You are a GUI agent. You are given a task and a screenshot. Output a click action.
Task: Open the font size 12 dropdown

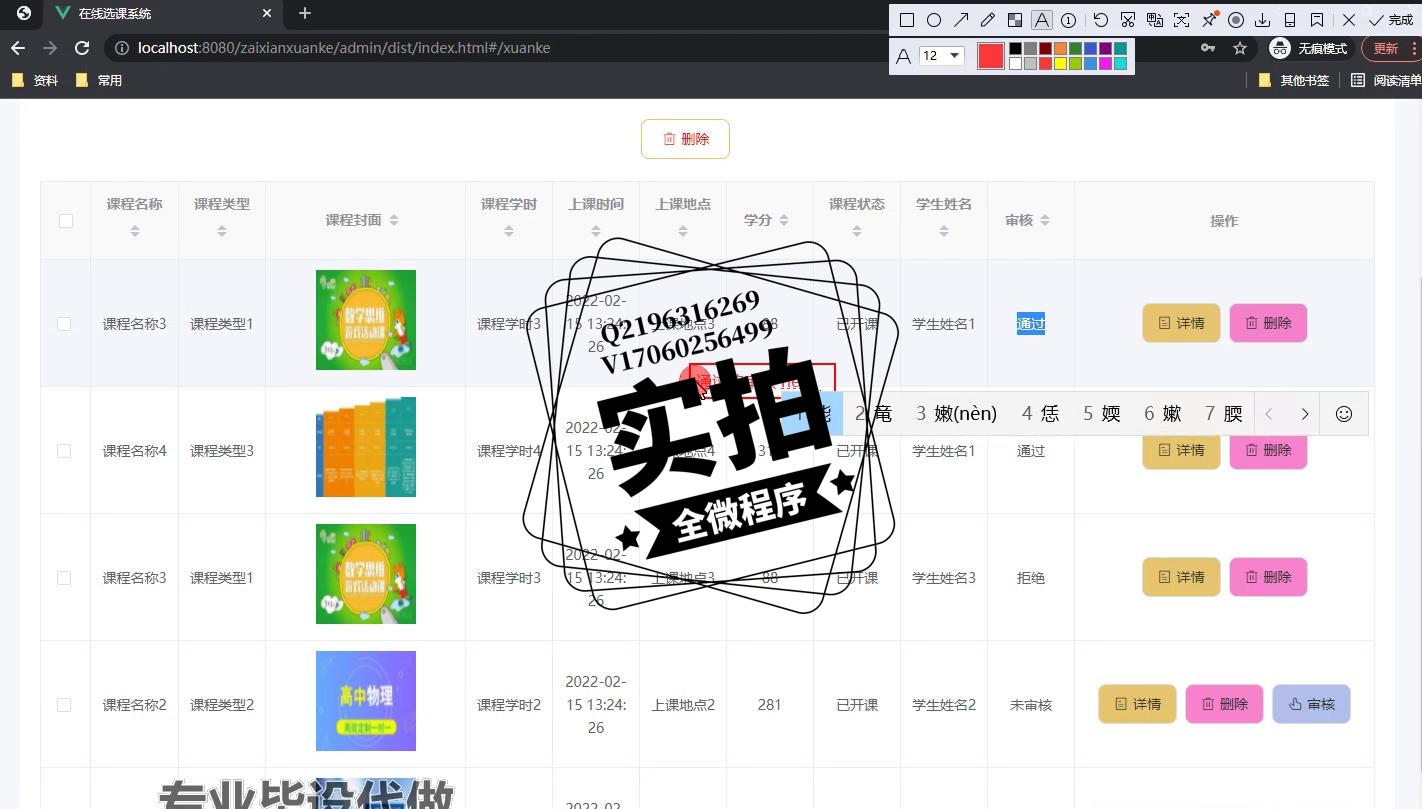[x=941, y=55]
